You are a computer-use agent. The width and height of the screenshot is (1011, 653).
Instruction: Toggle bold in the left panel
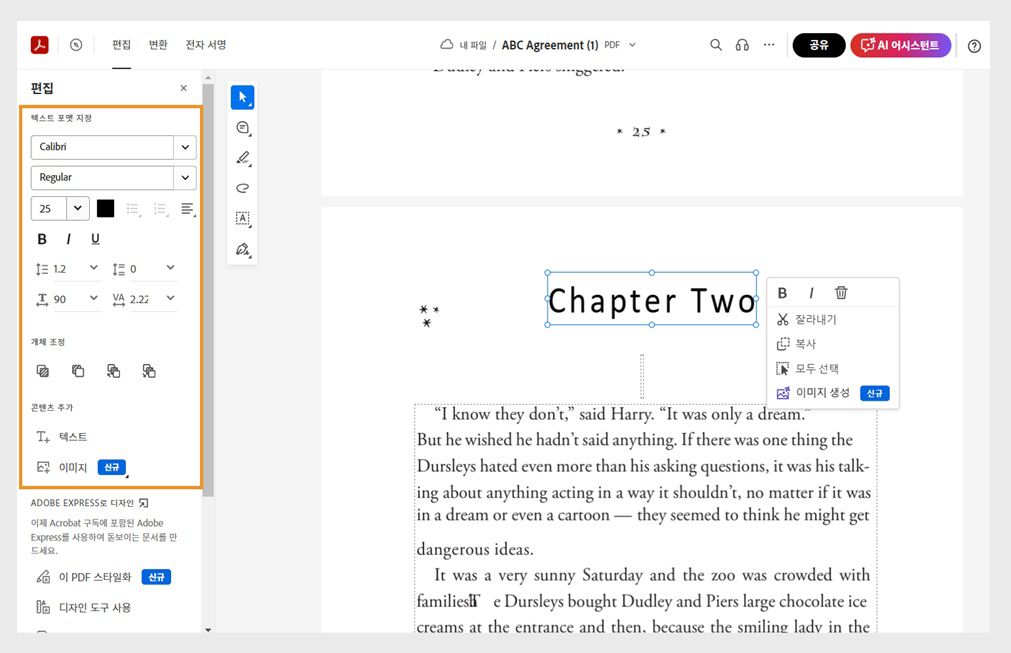[x=42, y=239]
